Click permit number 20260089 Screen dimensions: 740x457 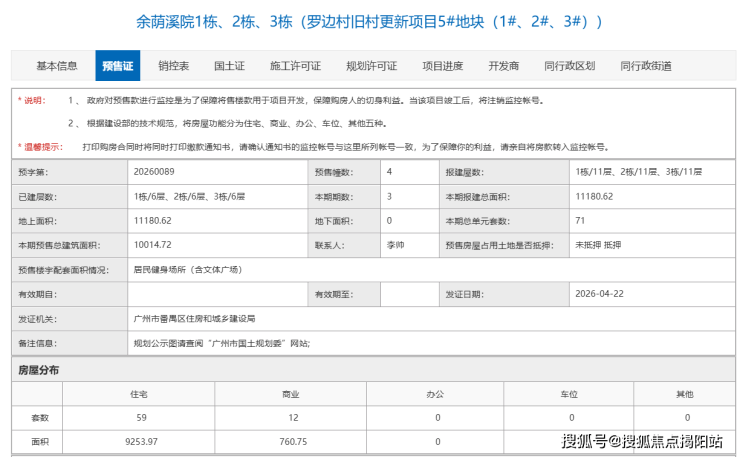tap(154, 172)
